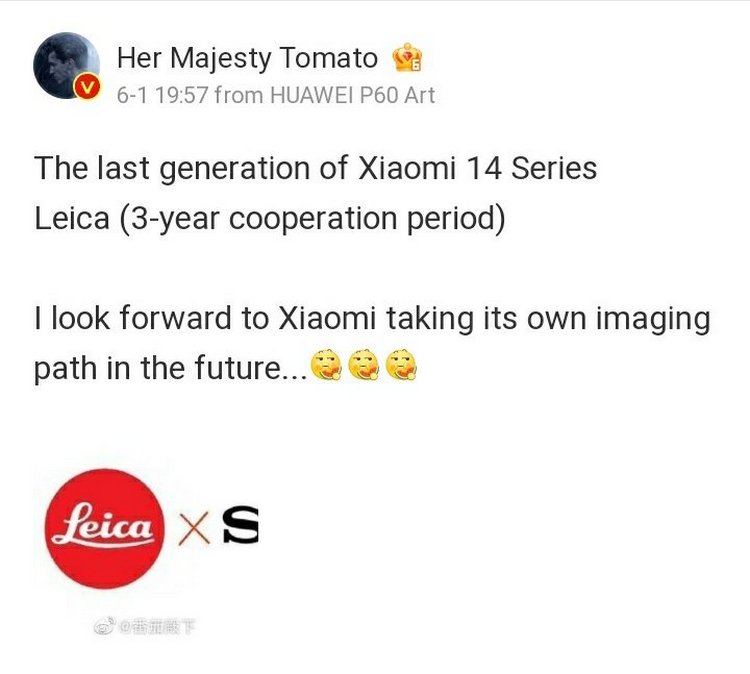
Task: Click the word Leica in post text
Action: point(72,219)
